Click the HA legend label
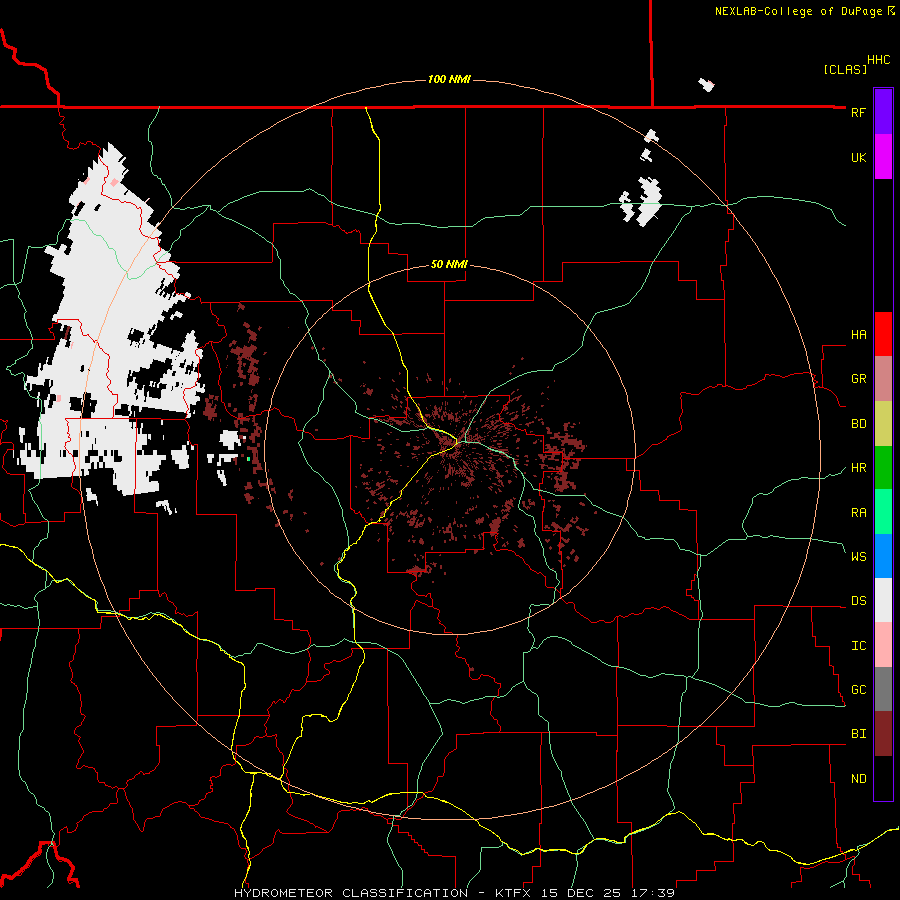The image size is (900, 900). pos(858,335)
